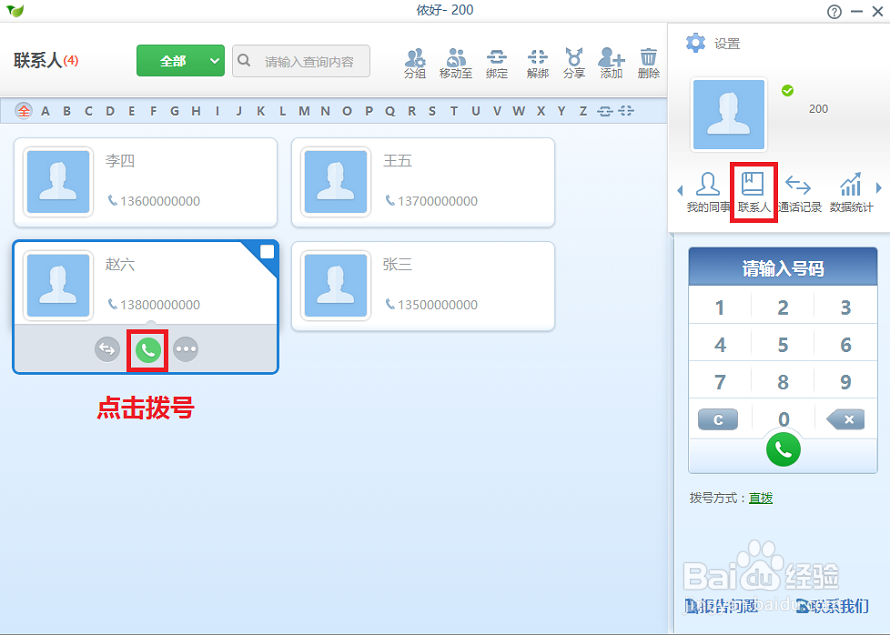Open the 全部 filter dropdown
The image size is (890, 635).
coord(180,60)
